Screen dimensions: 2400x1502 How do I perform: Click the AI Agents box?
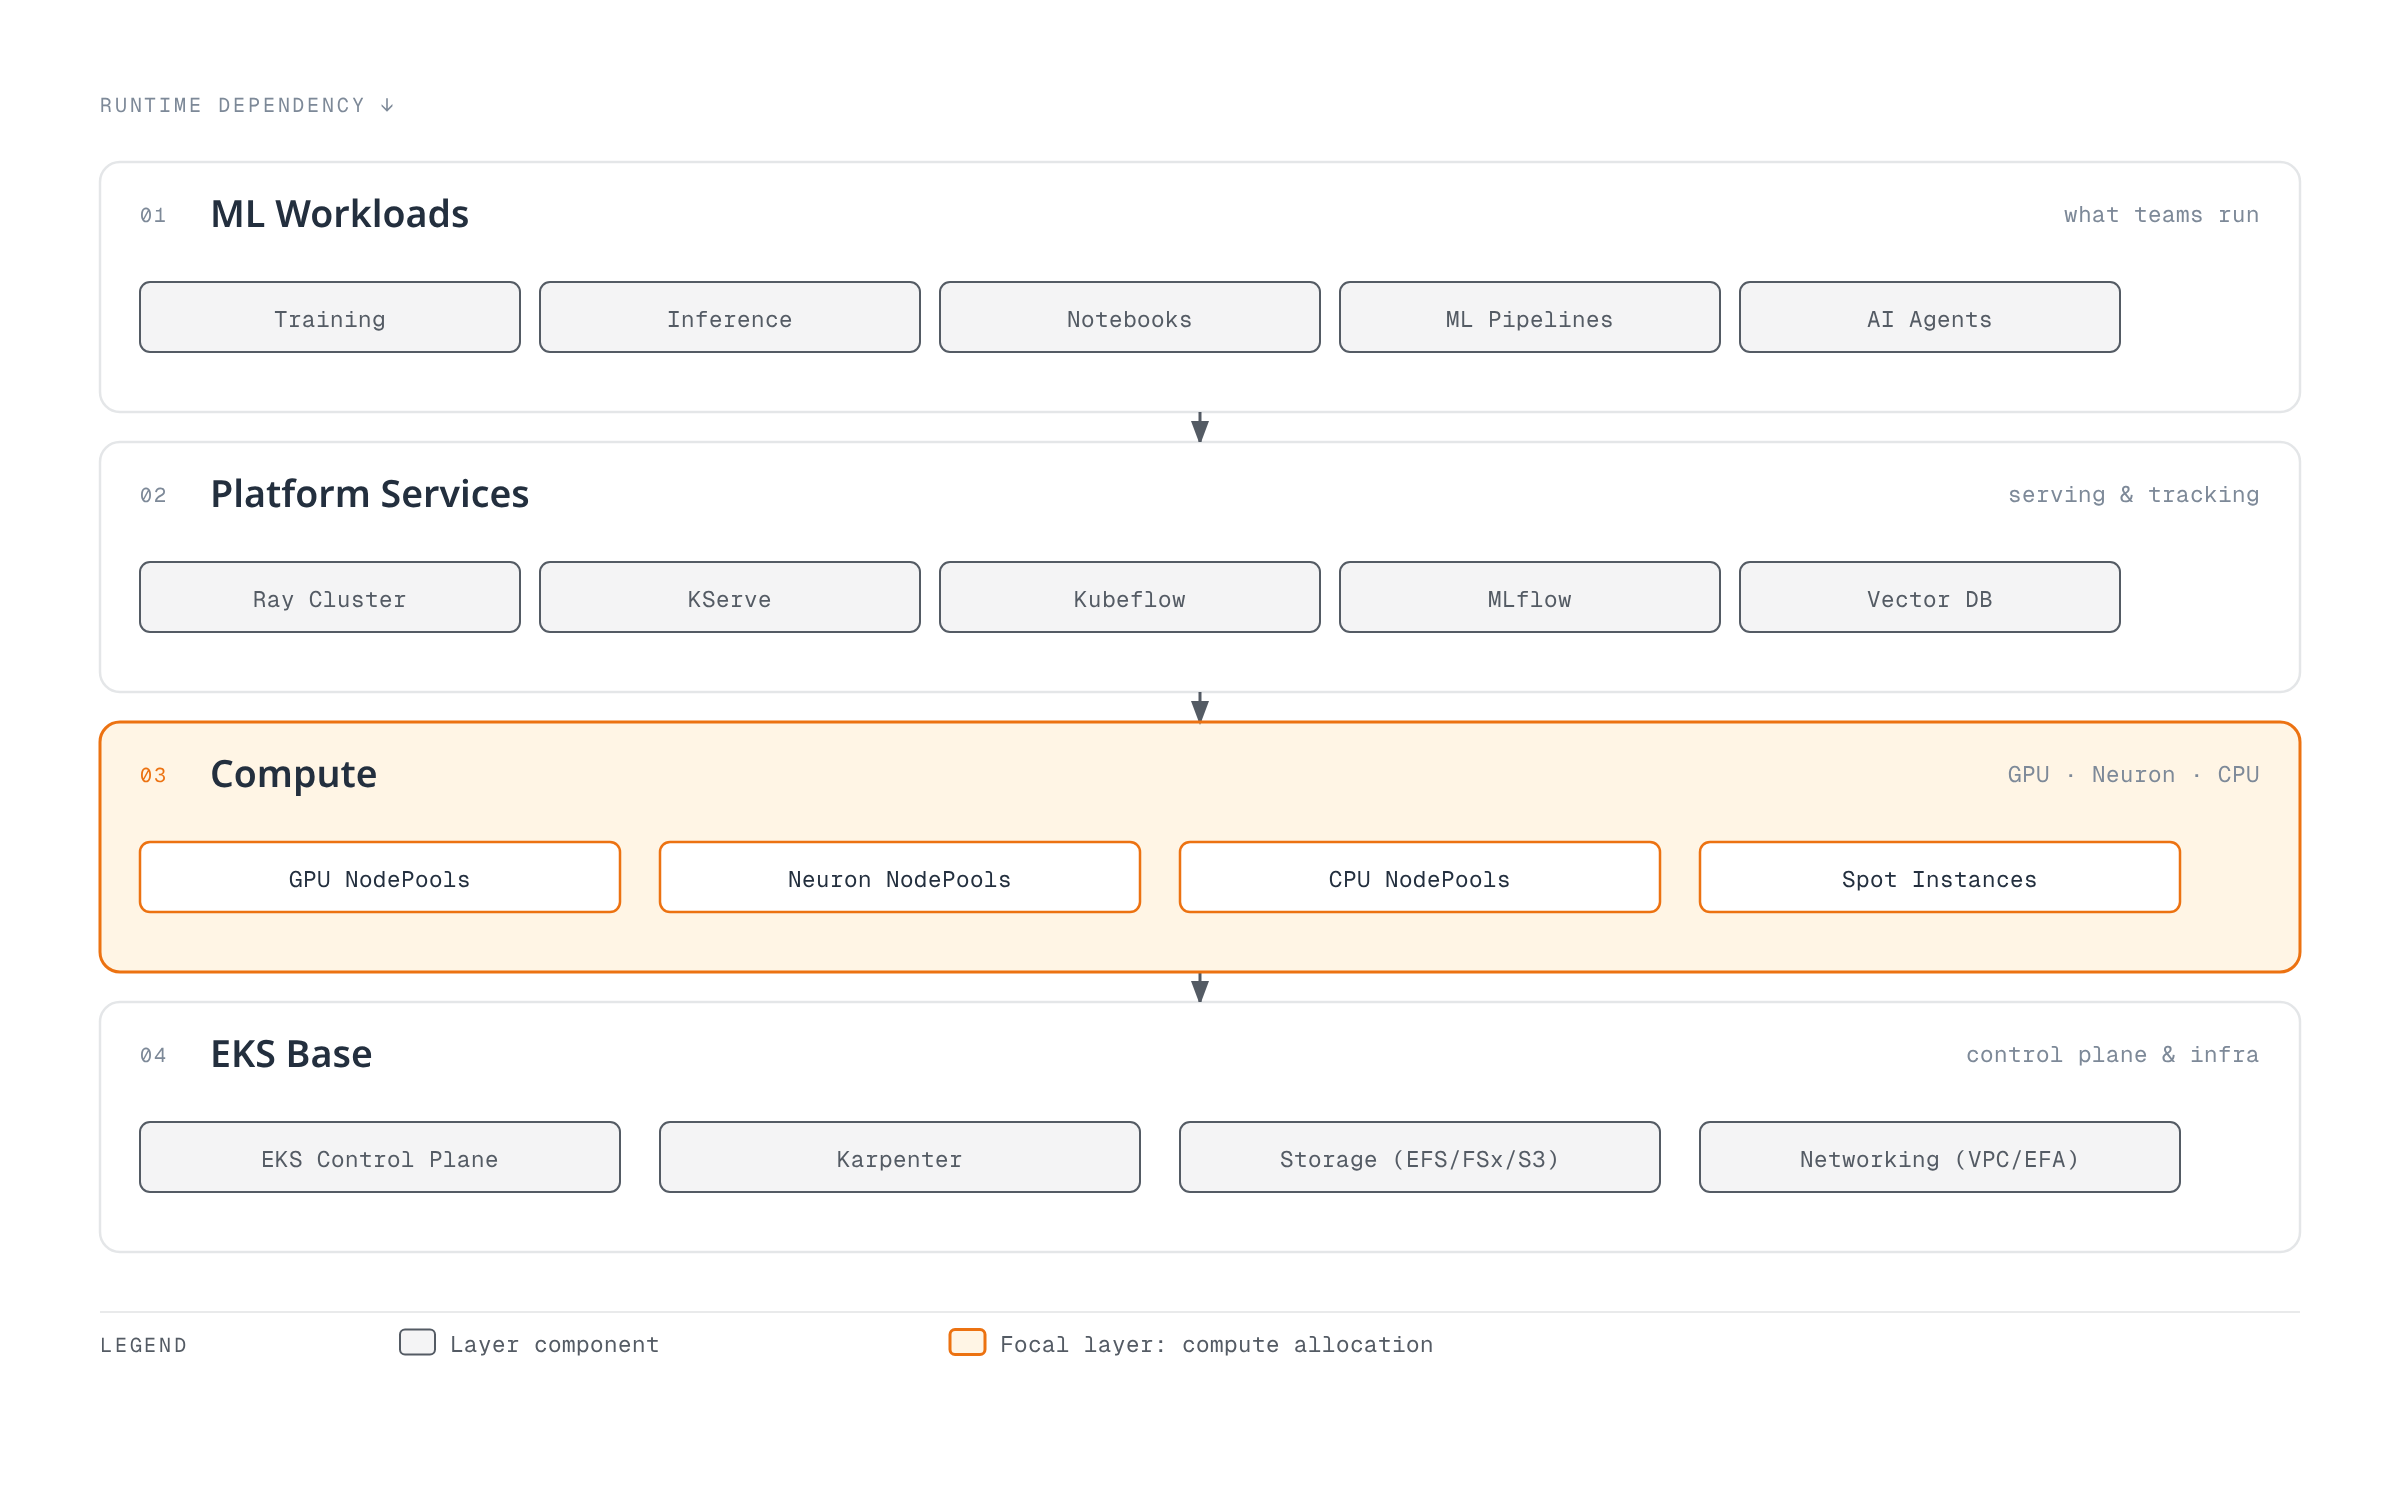(x=1930, y=317)
